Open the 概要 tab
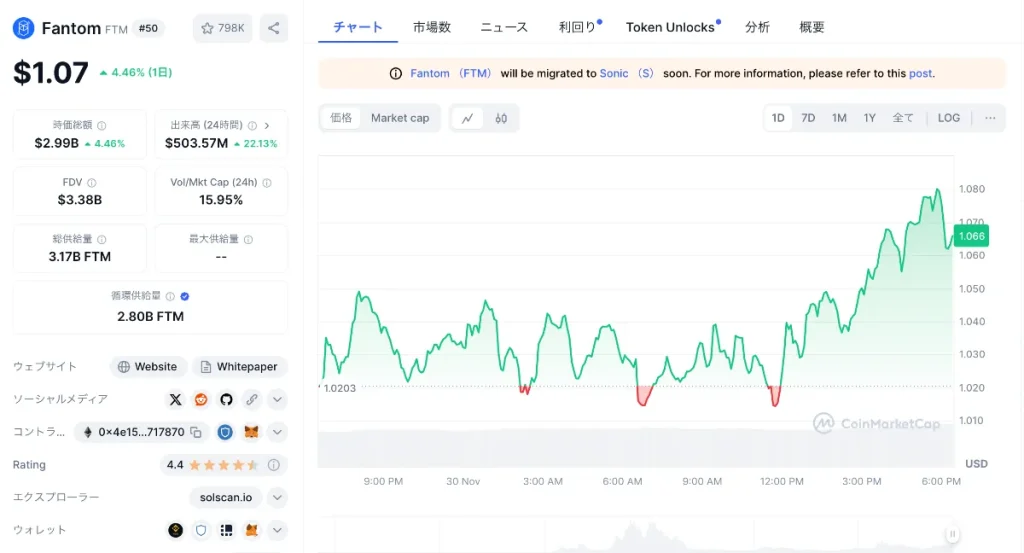This screenshot has width=1024, height=553. [812, 27]
